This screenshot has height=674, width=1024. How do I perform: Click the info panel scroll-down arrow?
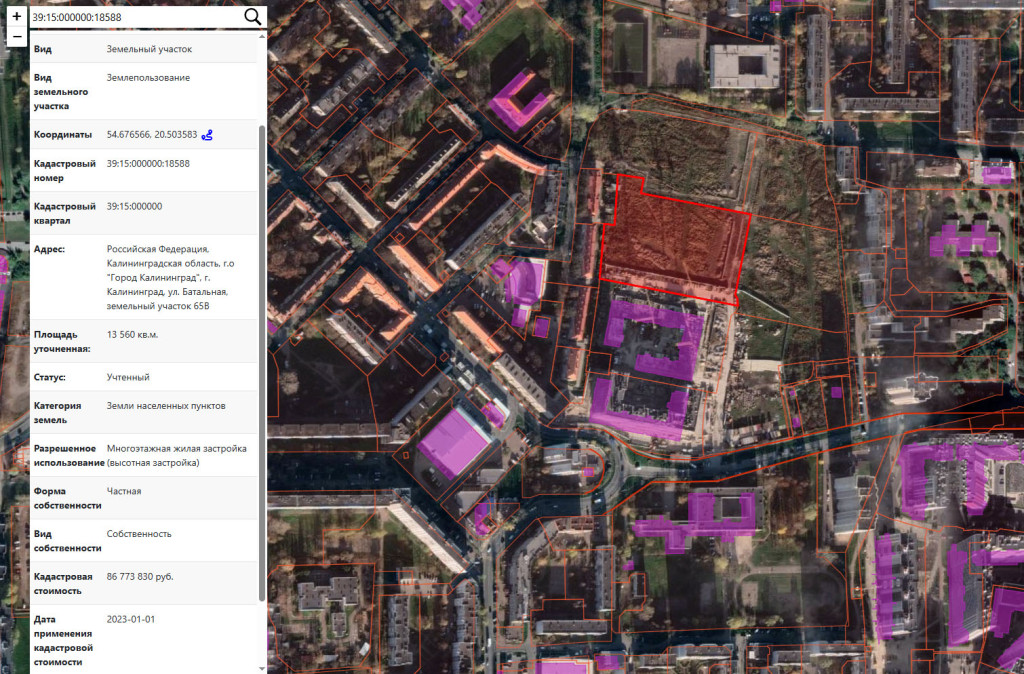(263, 667)
